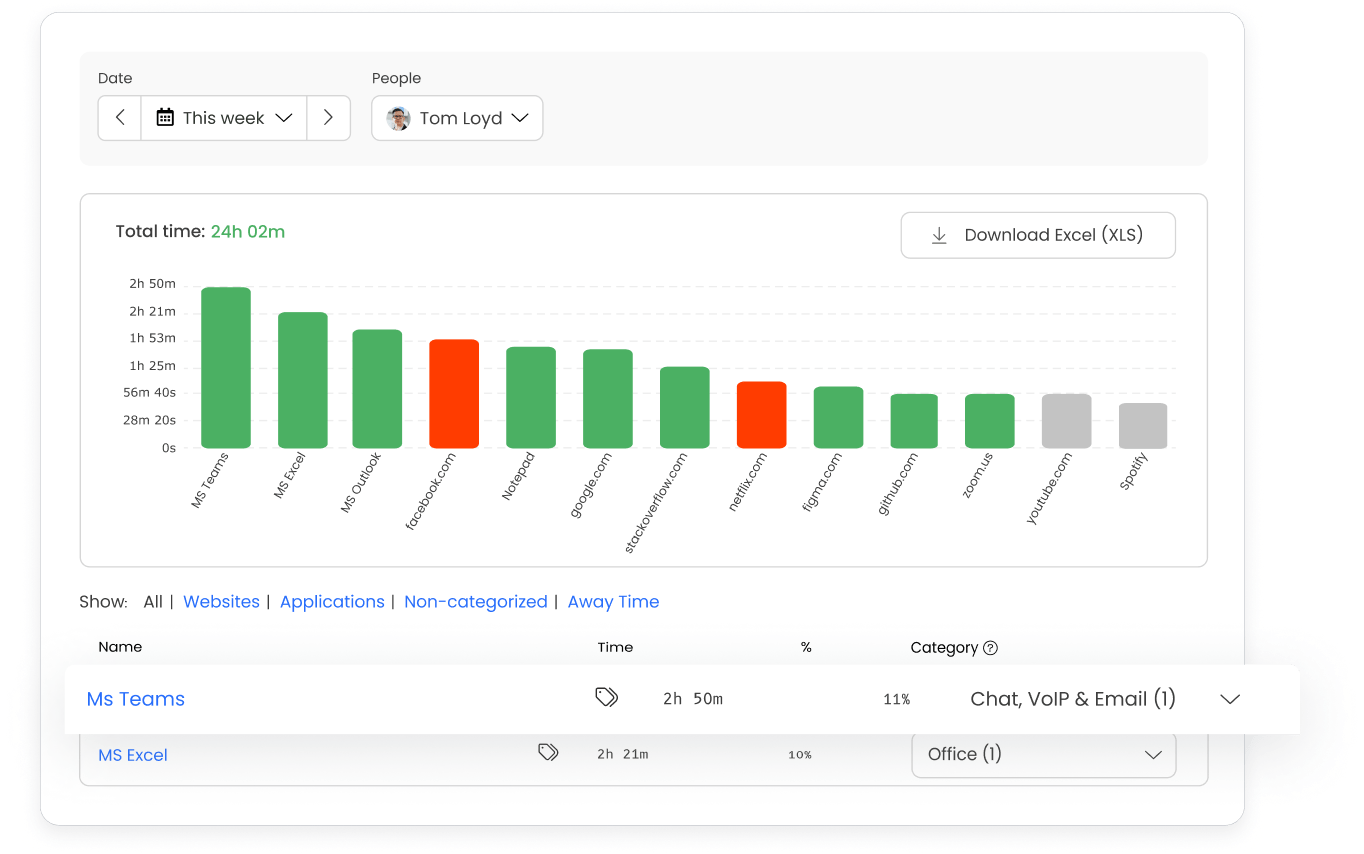The width and height of the screenshot is (1364, 854).
Task: Click the Tom Loyd avatar picture
Action: [x=399, y=118]
